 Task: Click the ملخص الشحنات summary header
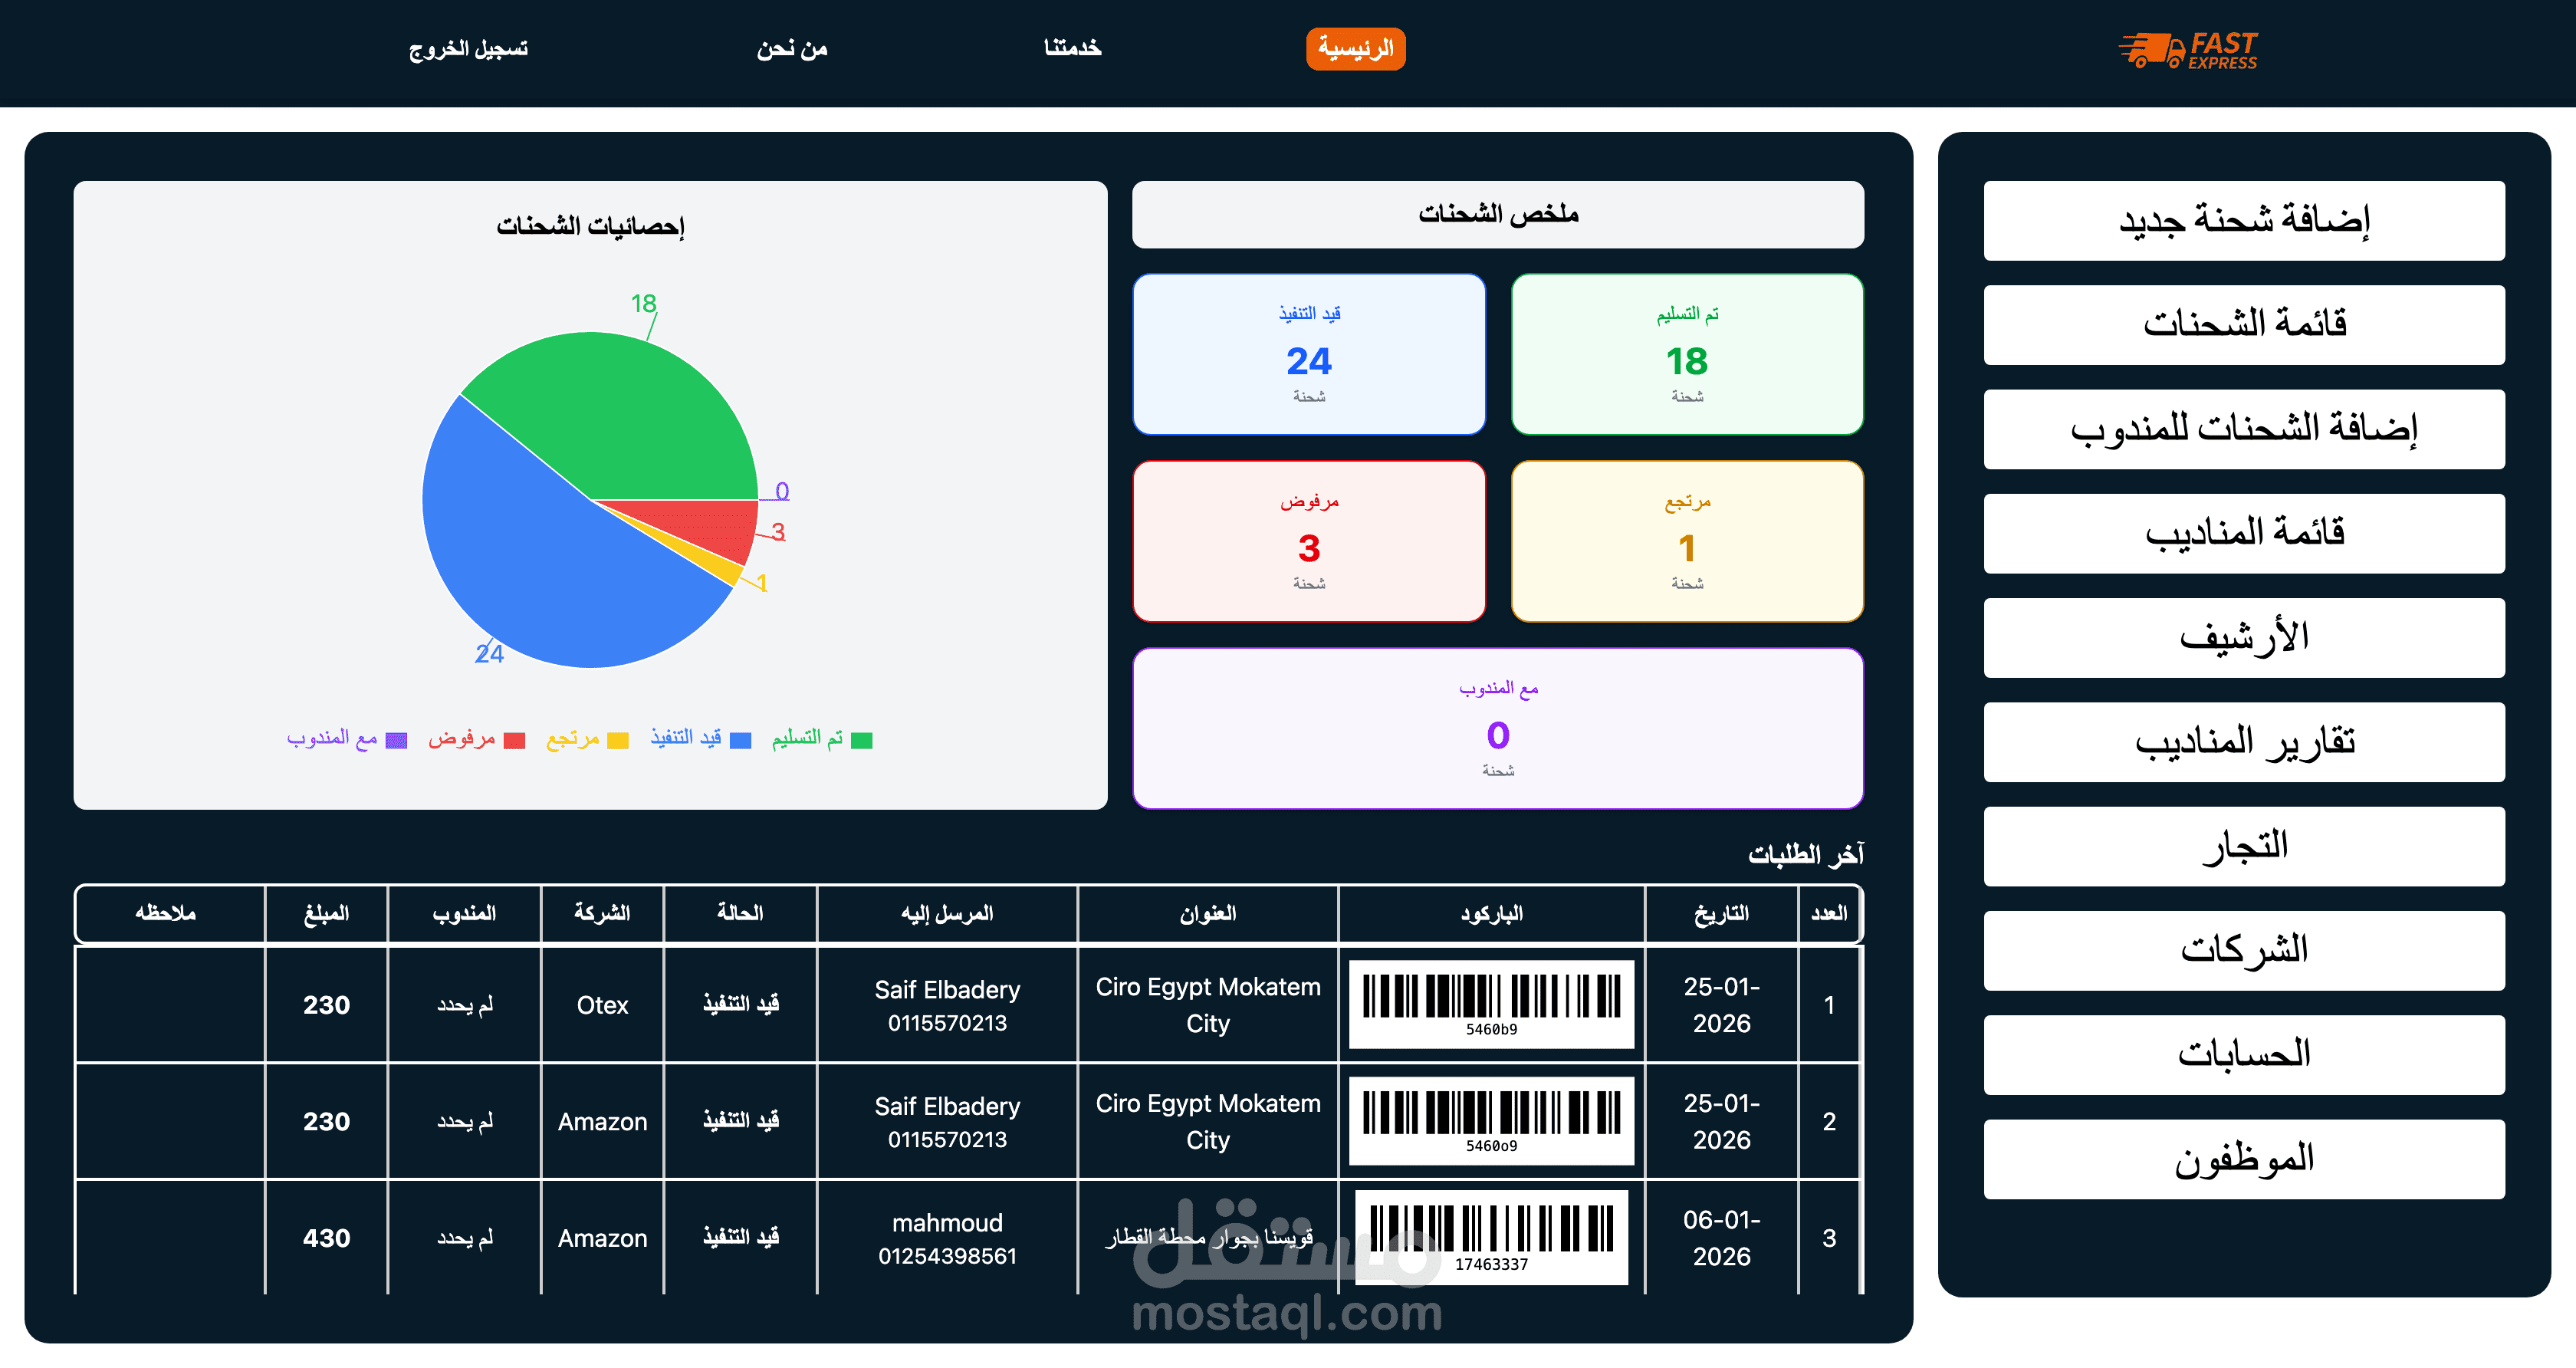(x=1498, y=214)
